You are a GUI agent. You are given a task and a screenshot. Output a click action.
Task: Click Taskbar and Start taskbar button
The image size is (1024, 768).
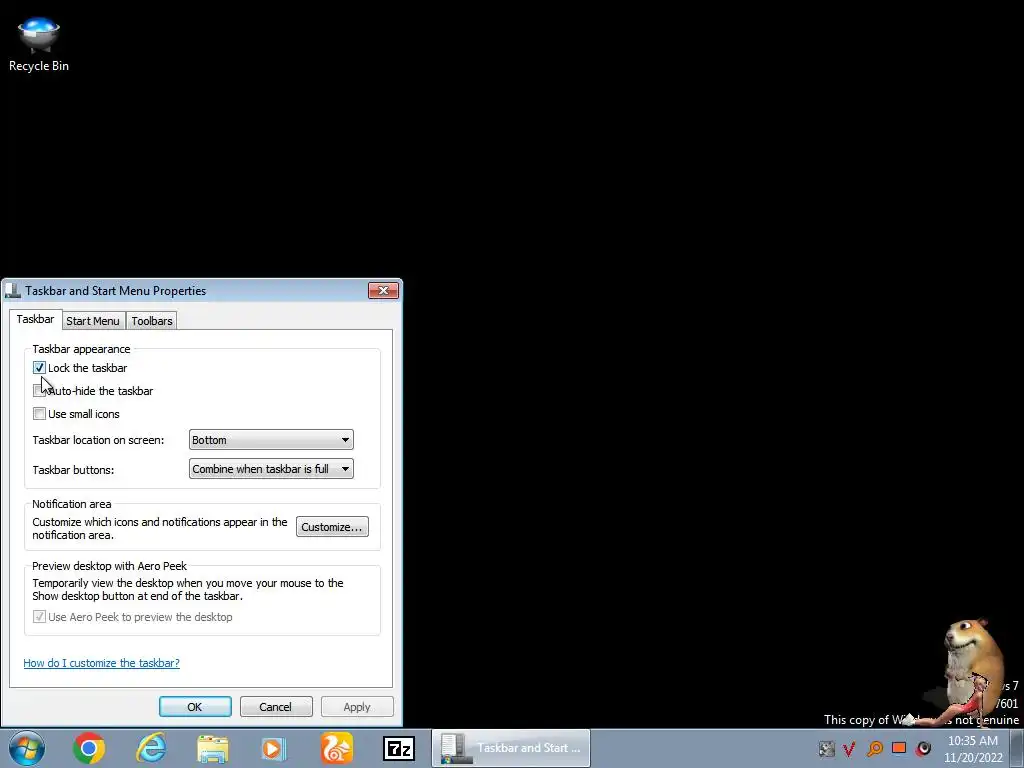511,748
